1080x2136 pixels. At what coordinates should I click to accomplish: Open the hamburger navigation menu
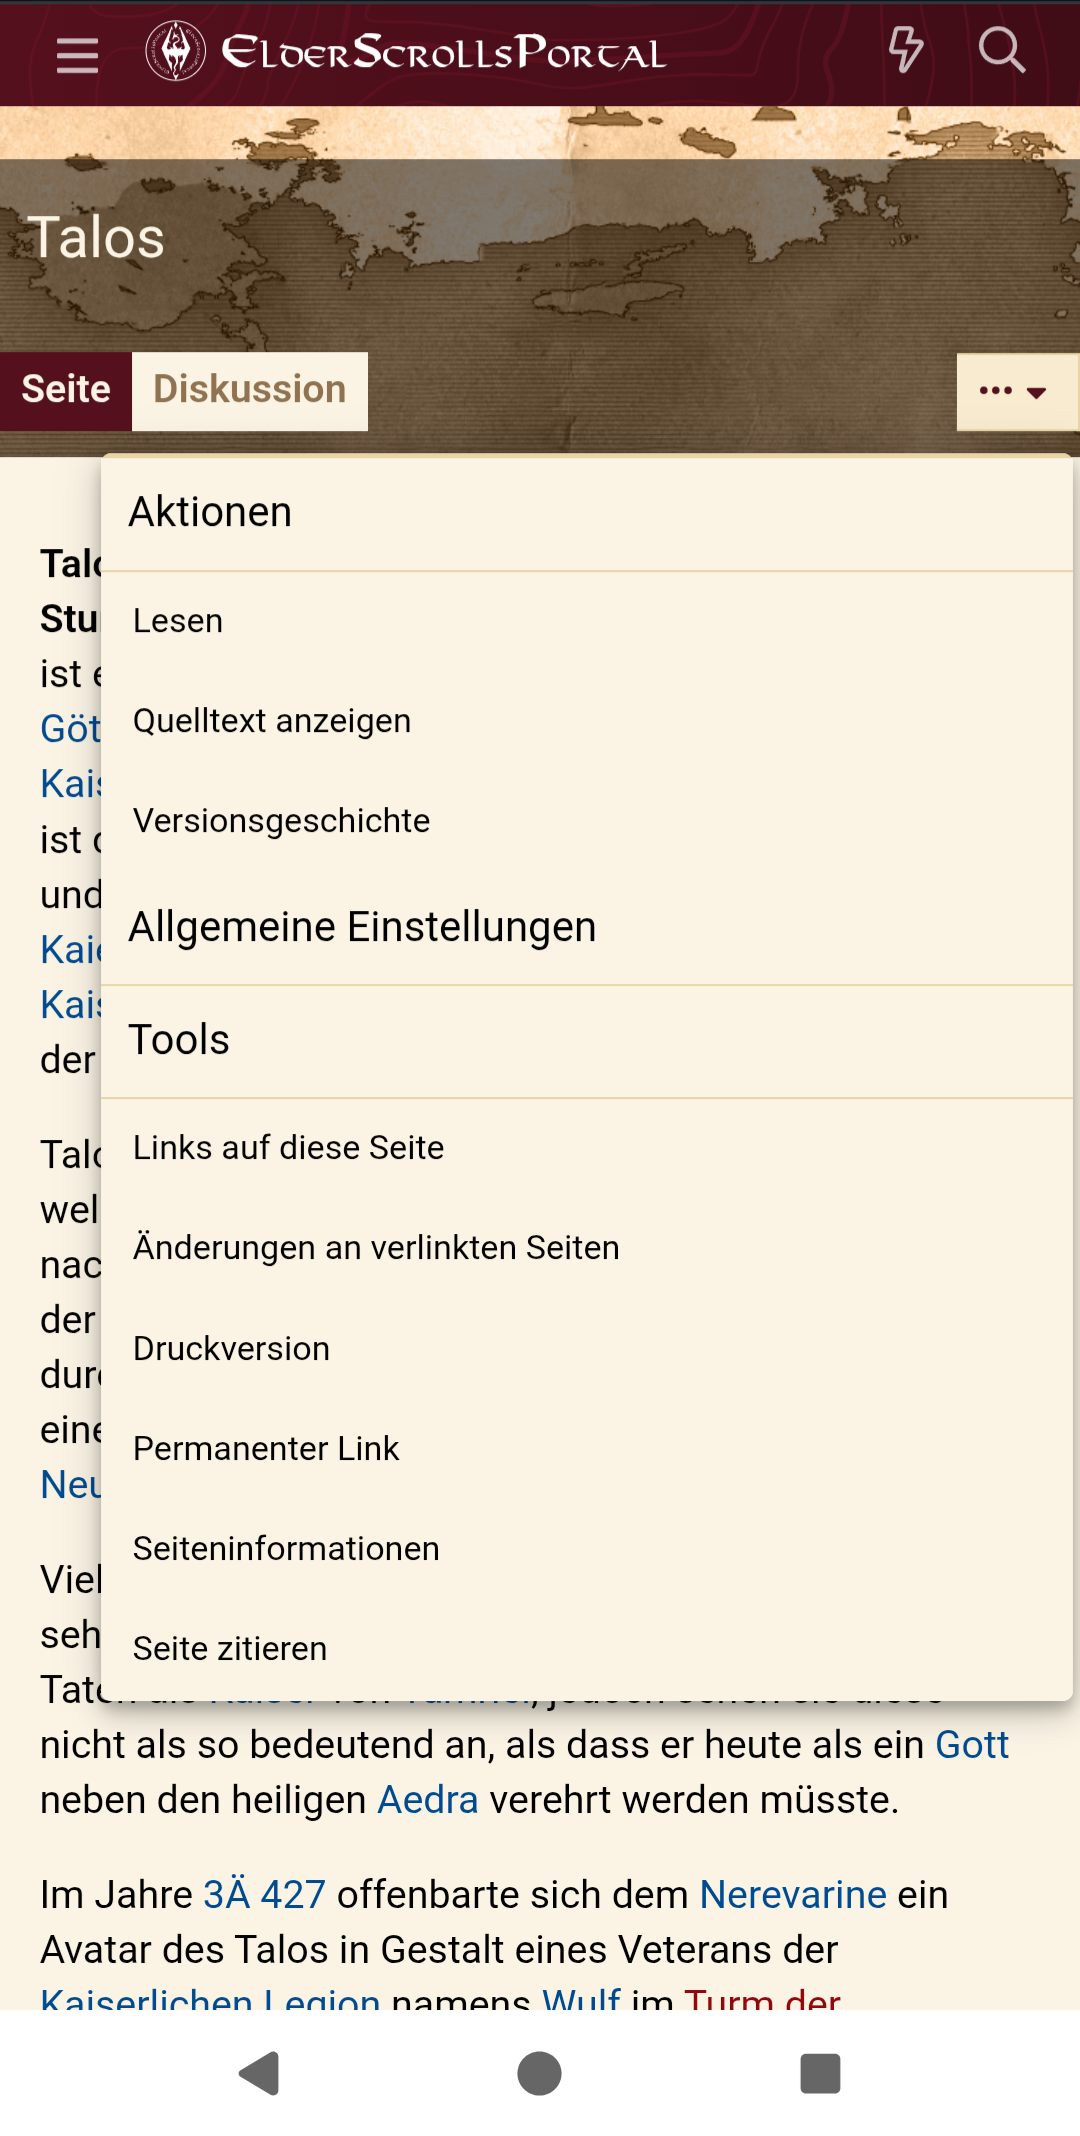(76, 55)
